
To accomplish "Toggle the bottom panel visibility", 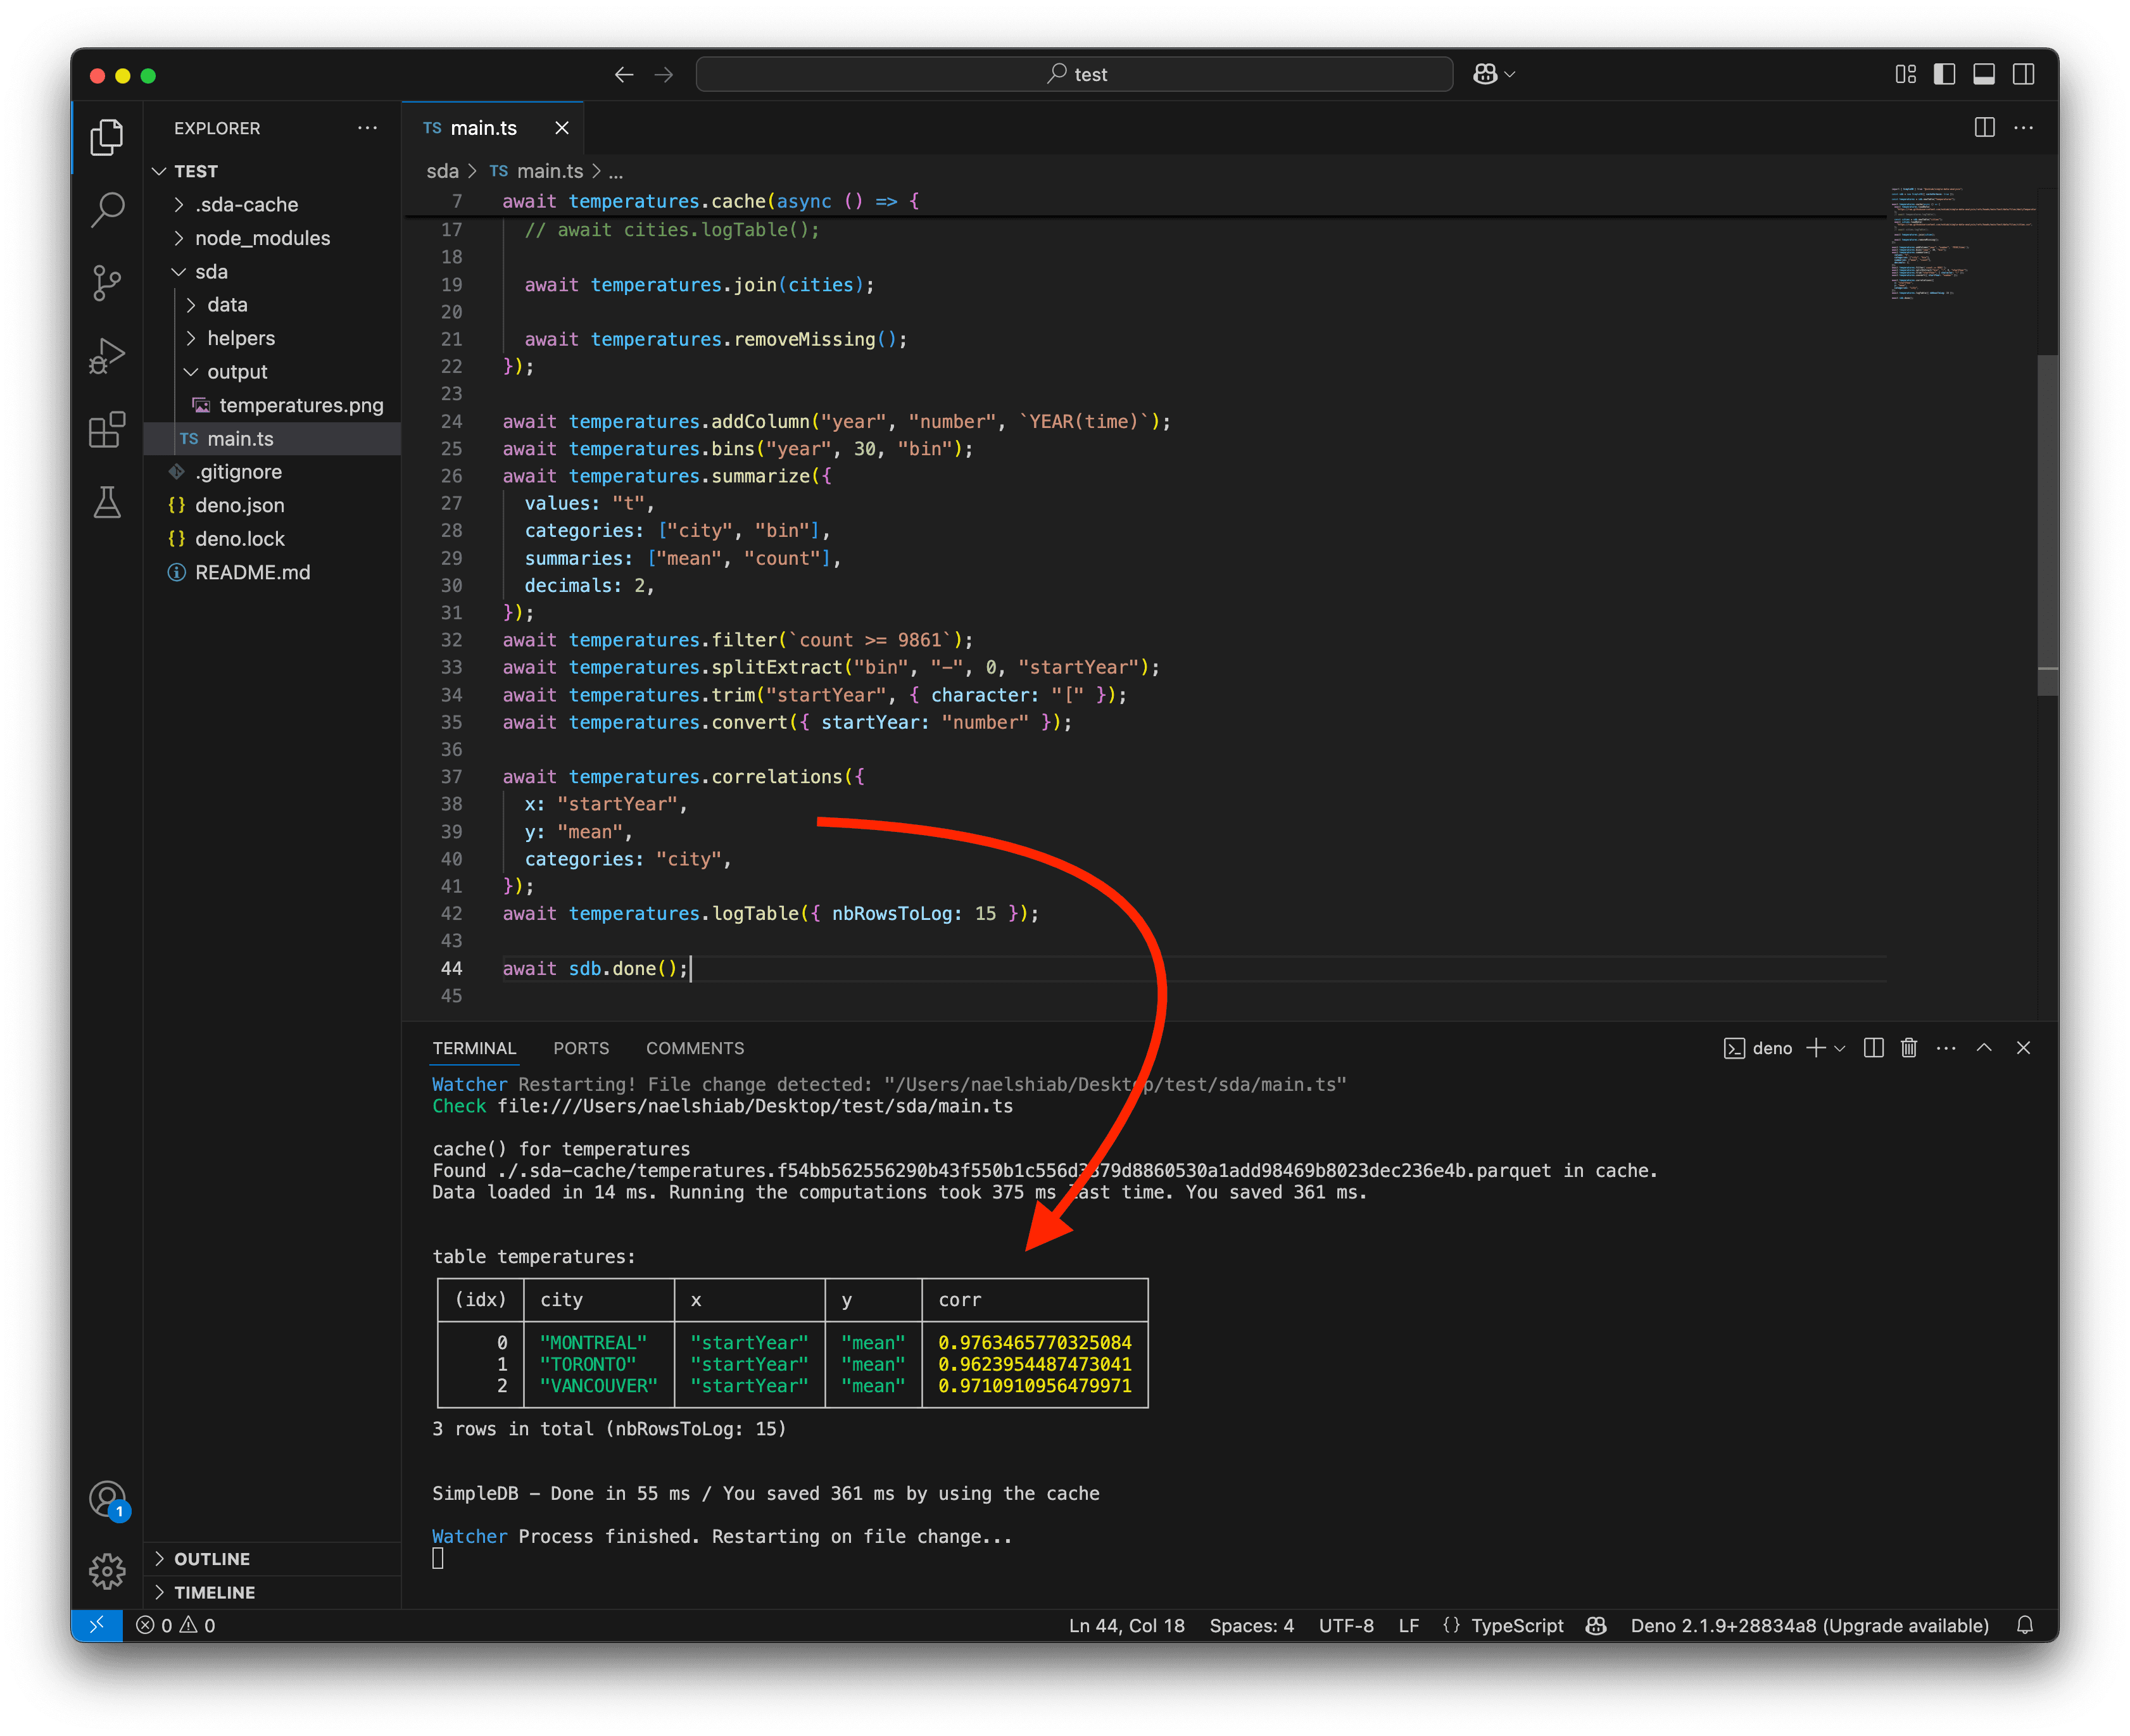I will (1984, 74).
